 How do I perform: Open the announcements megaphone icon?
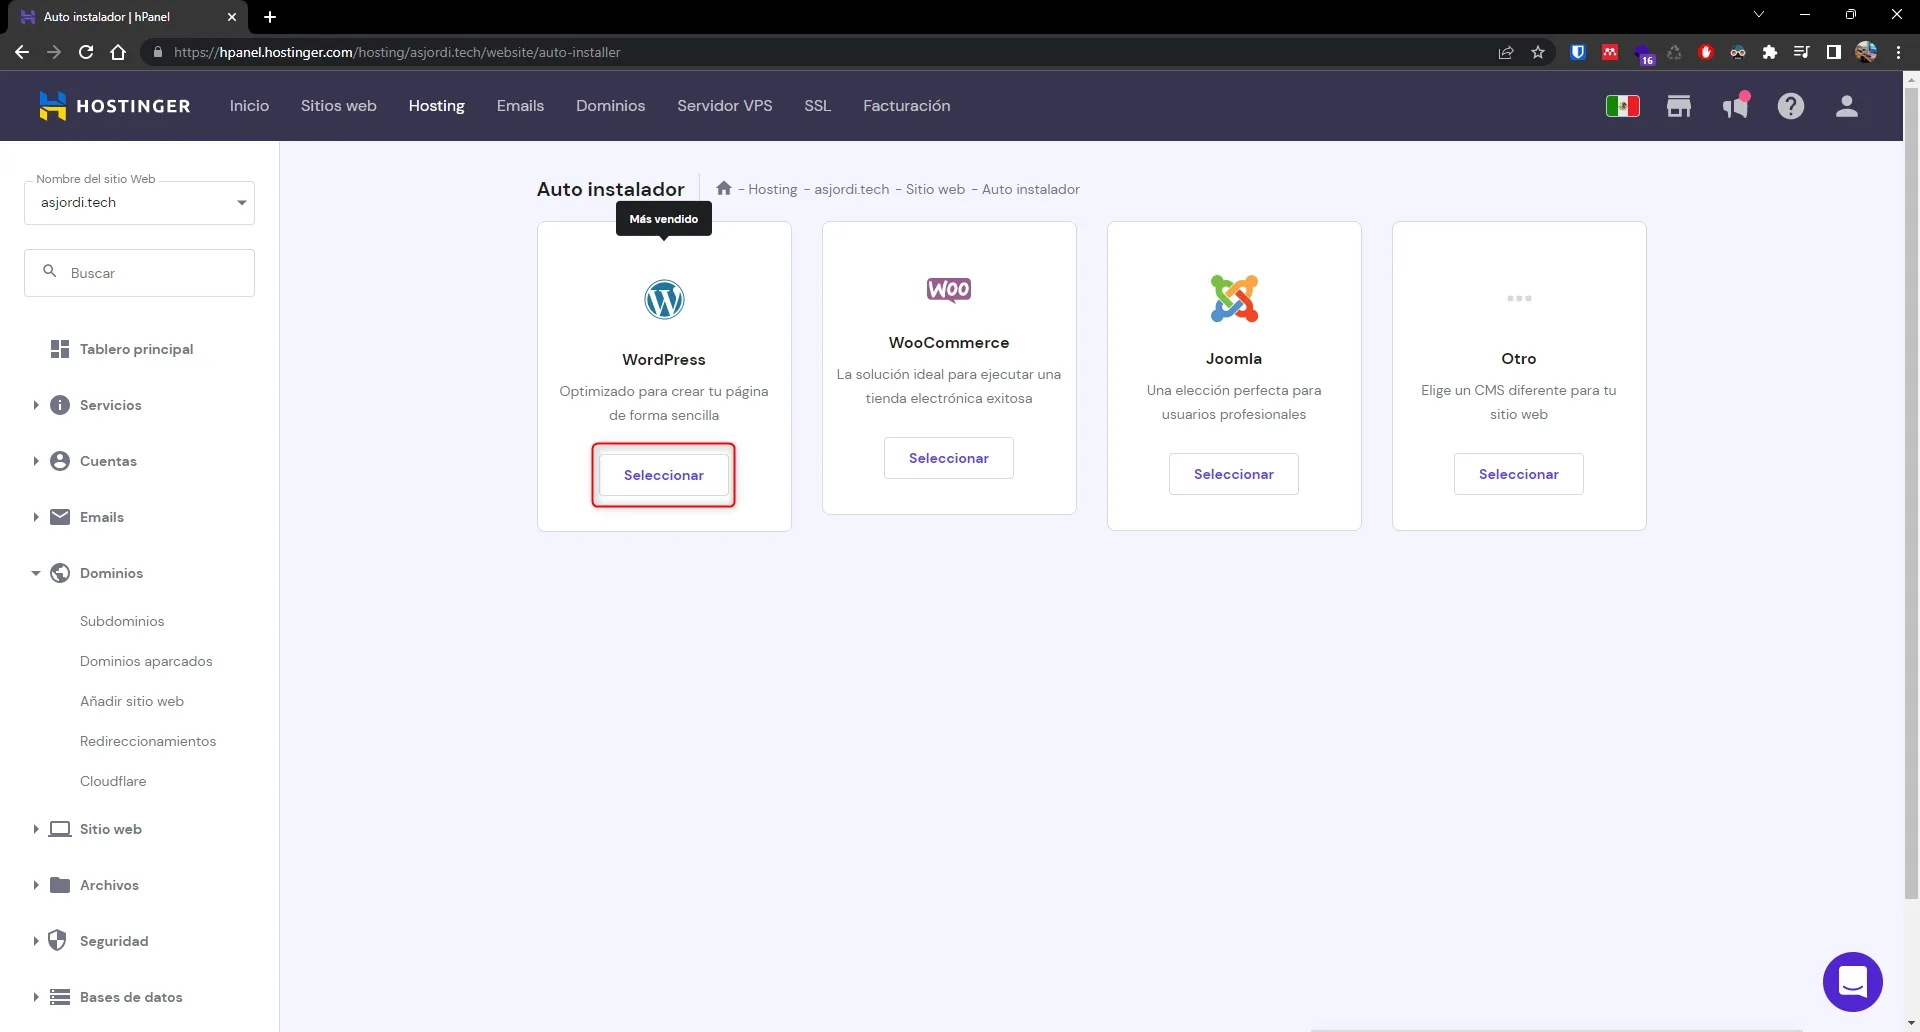(1735, 106)
